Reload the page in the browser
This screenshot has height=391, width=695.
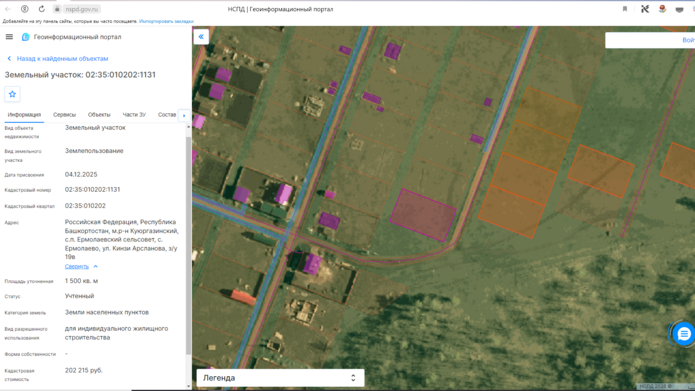42,9
